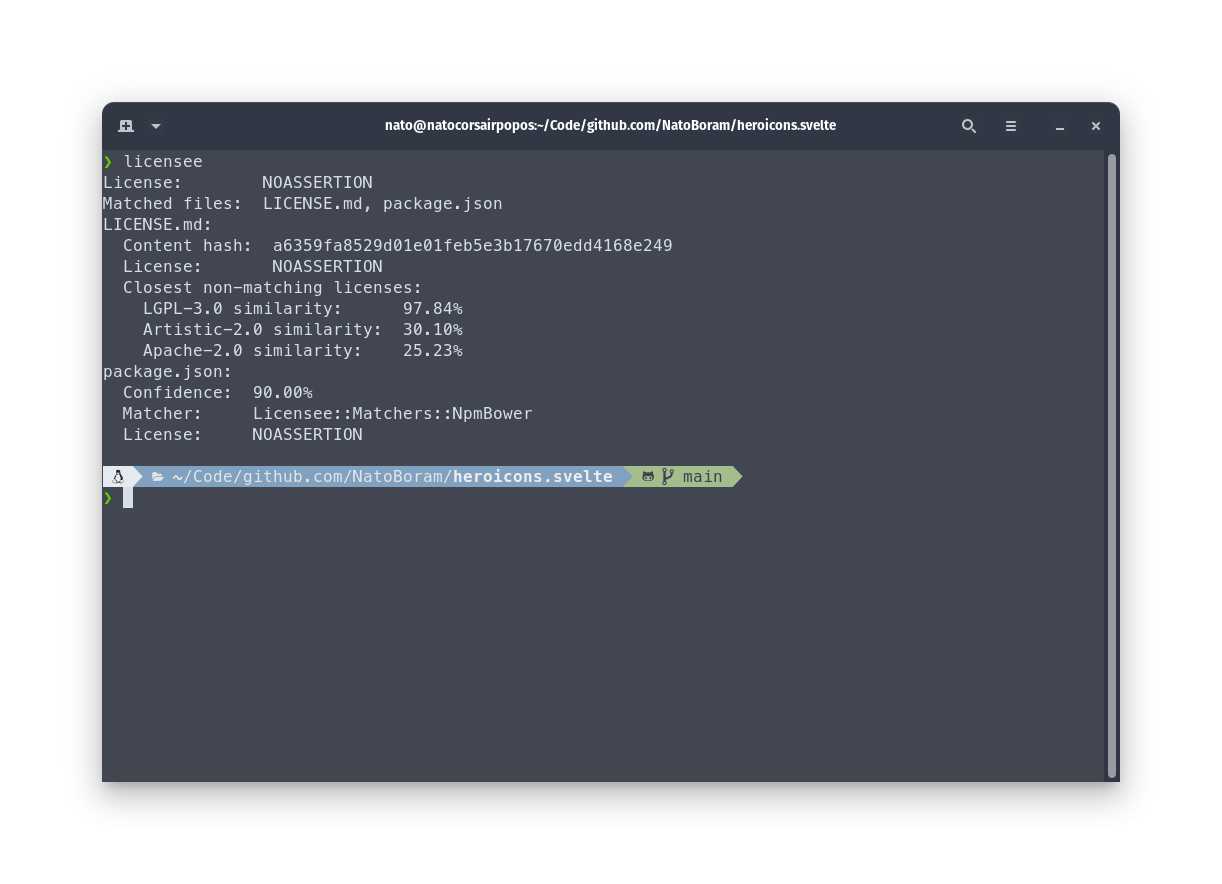This screenshot has height=884, width=1222.
Task: Click 'Closest non-matching licenses:' line
Action: click(273, 288)
